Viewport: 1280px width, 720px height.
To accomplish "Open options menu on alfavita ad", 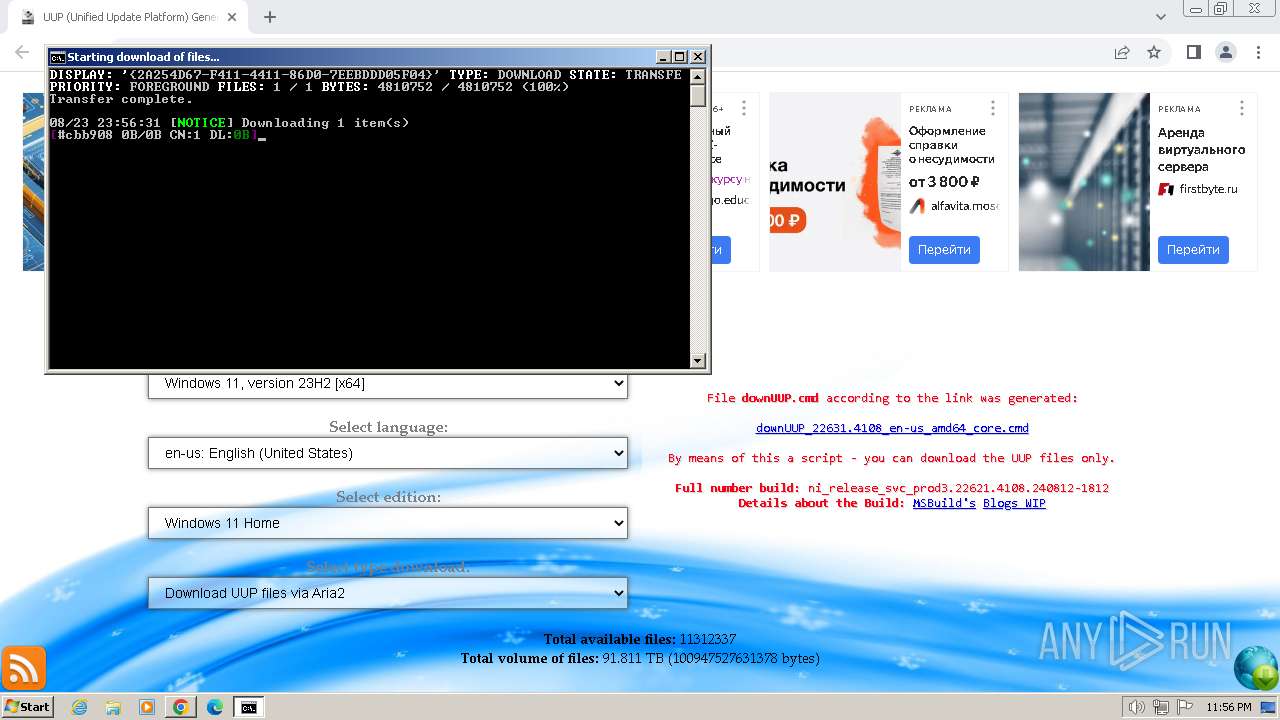I will coord(993,108).
